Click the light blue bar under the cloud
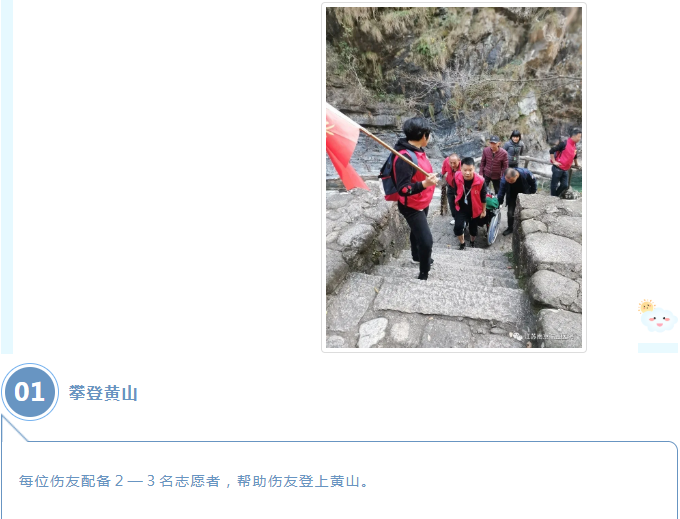 (658, 348)
